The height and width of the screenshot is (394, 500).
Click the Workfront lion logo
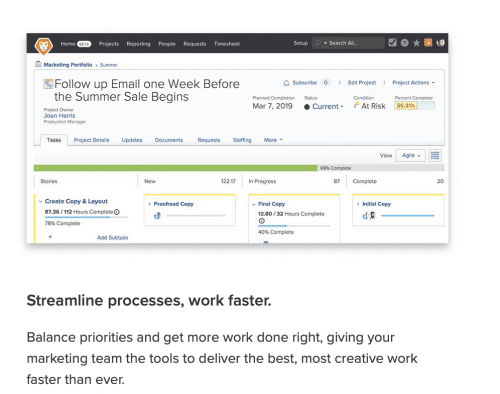click(x=44, y=45)
